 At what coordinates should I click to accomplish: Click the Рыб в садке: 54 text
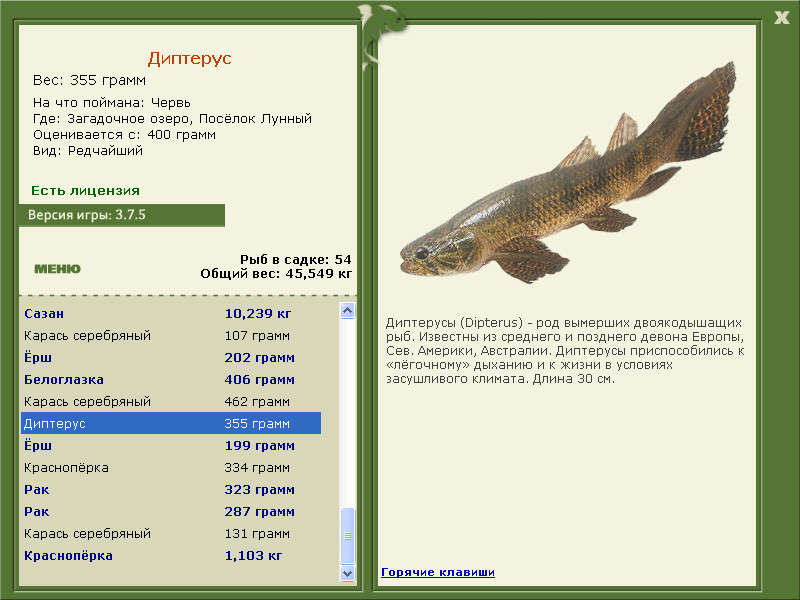click(296, 259)
